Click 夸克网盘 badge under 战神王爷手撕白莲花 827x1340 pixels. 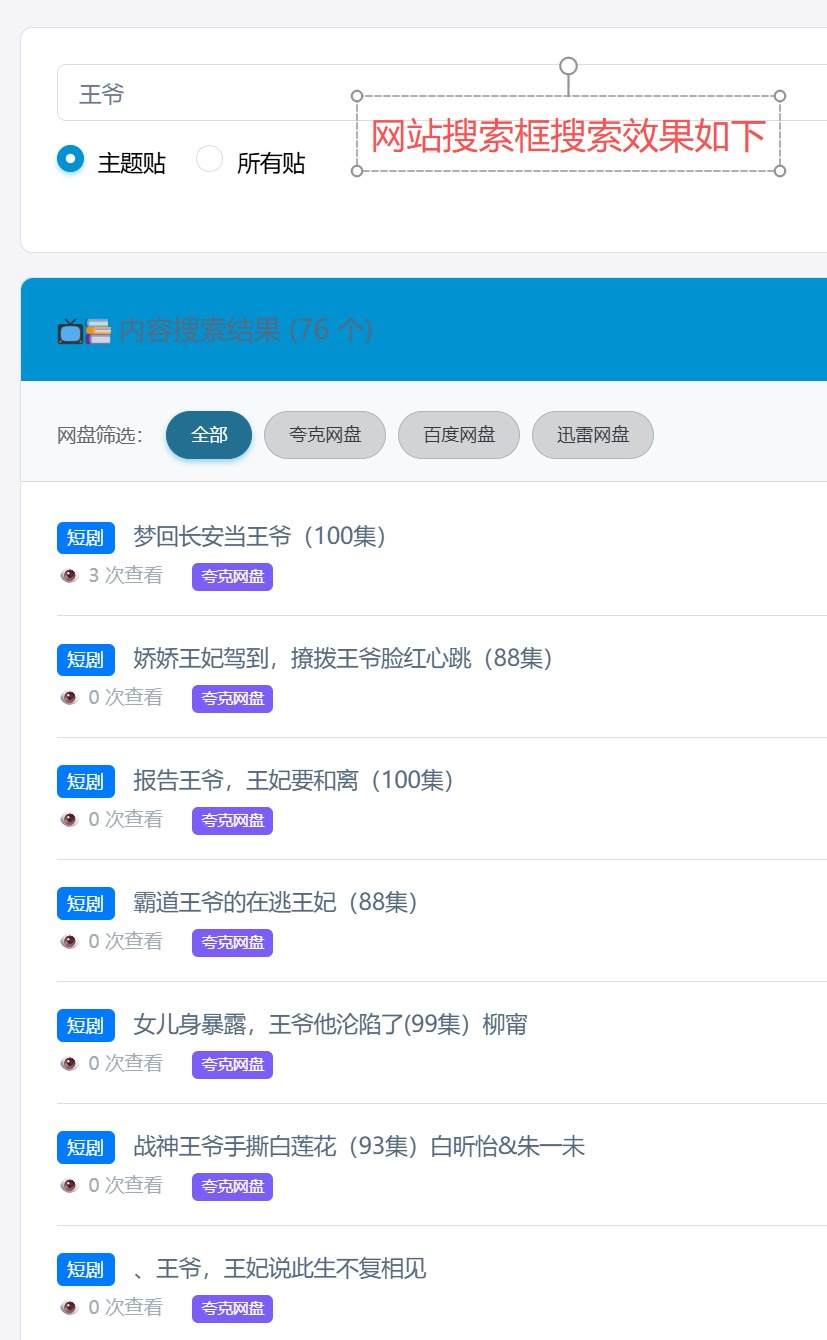(232, 1186)
